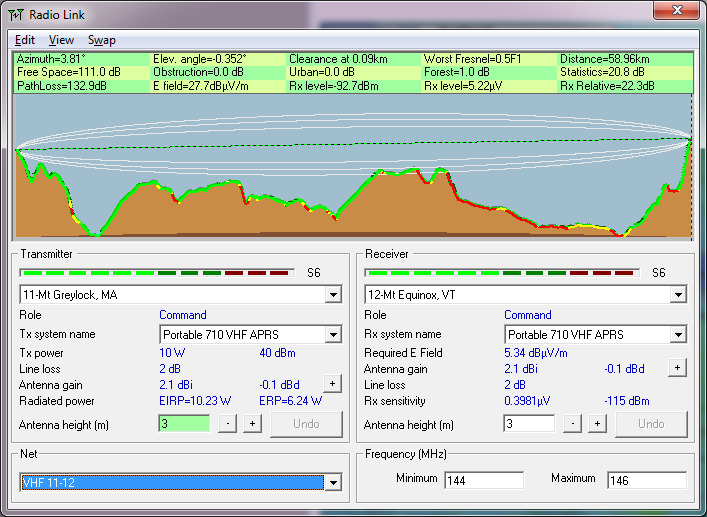Click the Azimuth=3.81° readout

(51, 59)
